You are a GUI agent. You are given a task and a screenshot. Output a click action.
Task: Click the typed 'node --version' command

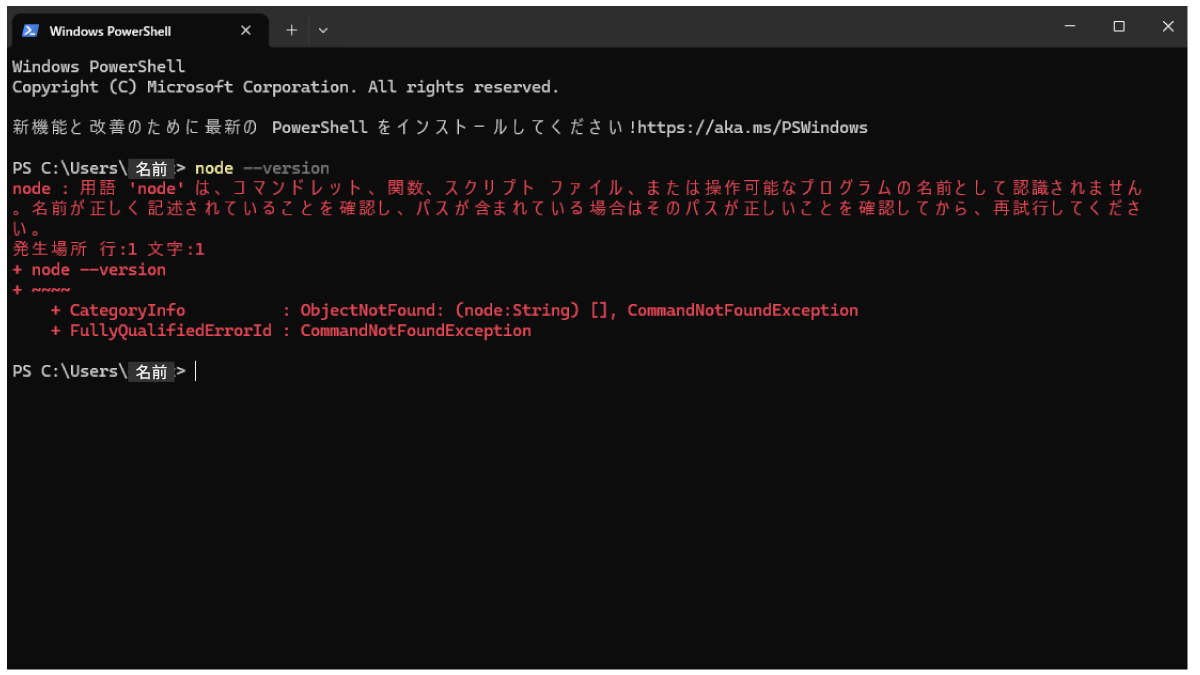(x=262, y=168)
